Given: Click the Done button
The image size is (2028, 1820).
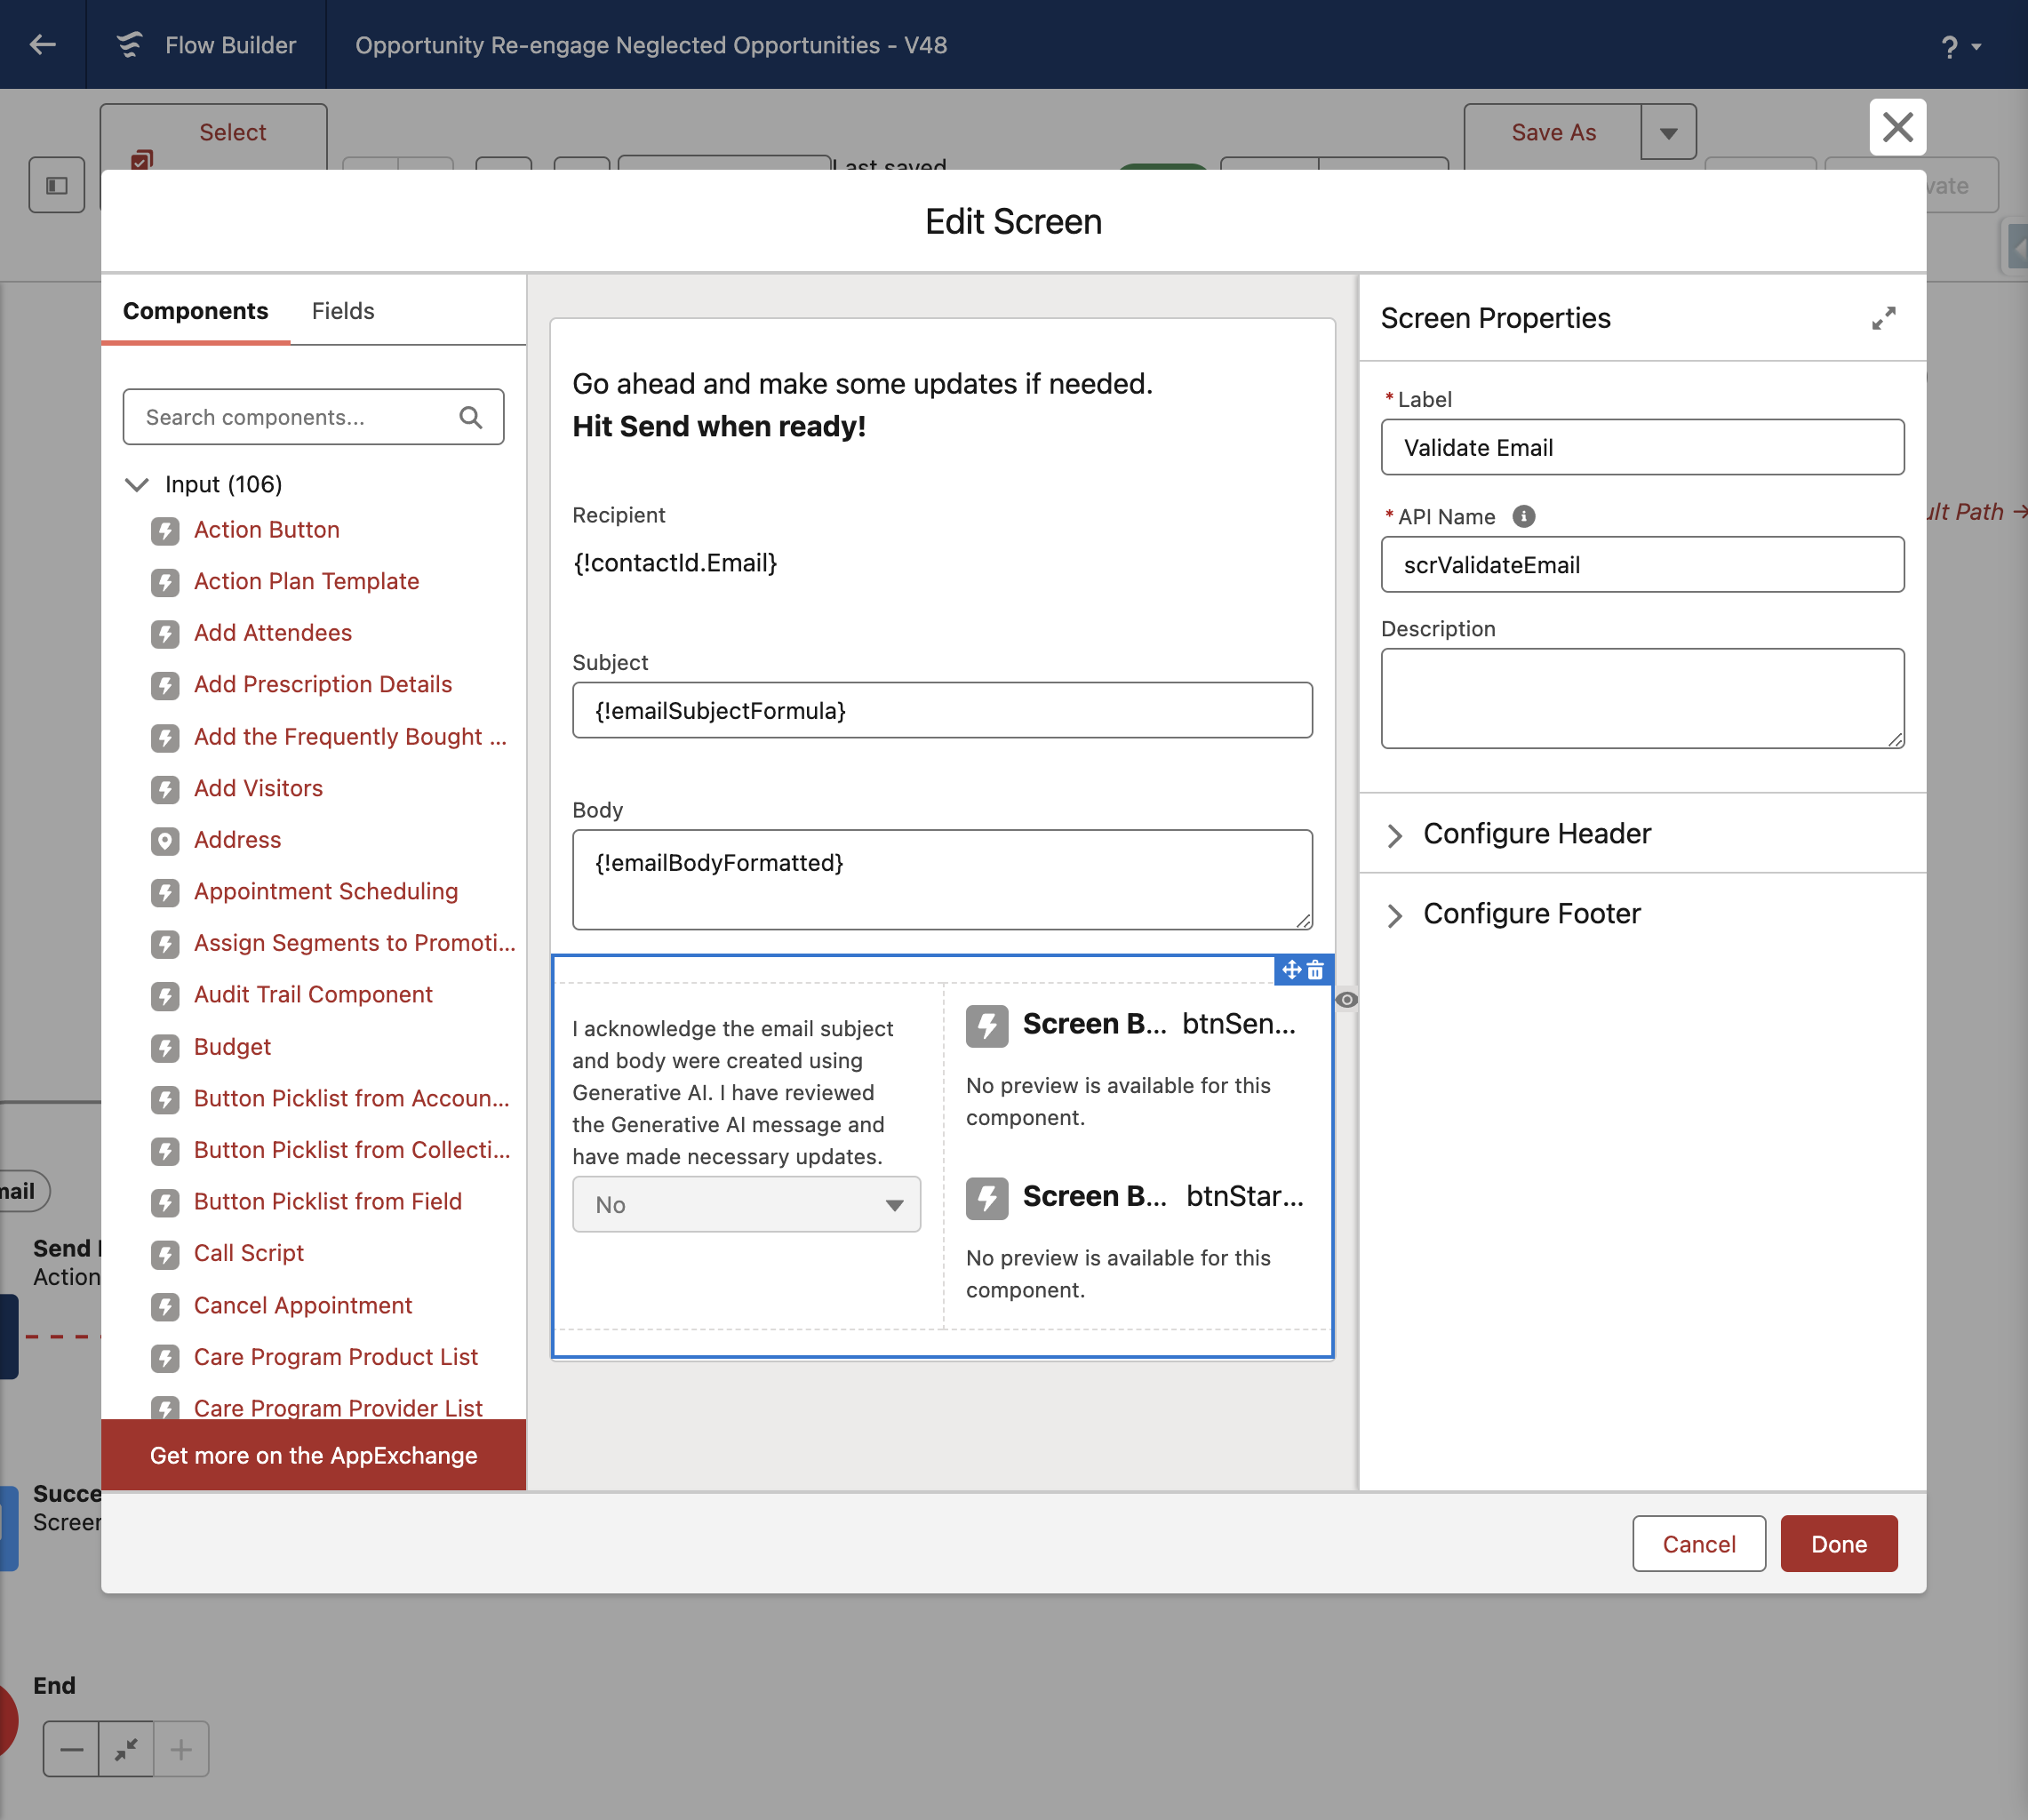Looking at the screenshot, I should coord(1838,1543).
